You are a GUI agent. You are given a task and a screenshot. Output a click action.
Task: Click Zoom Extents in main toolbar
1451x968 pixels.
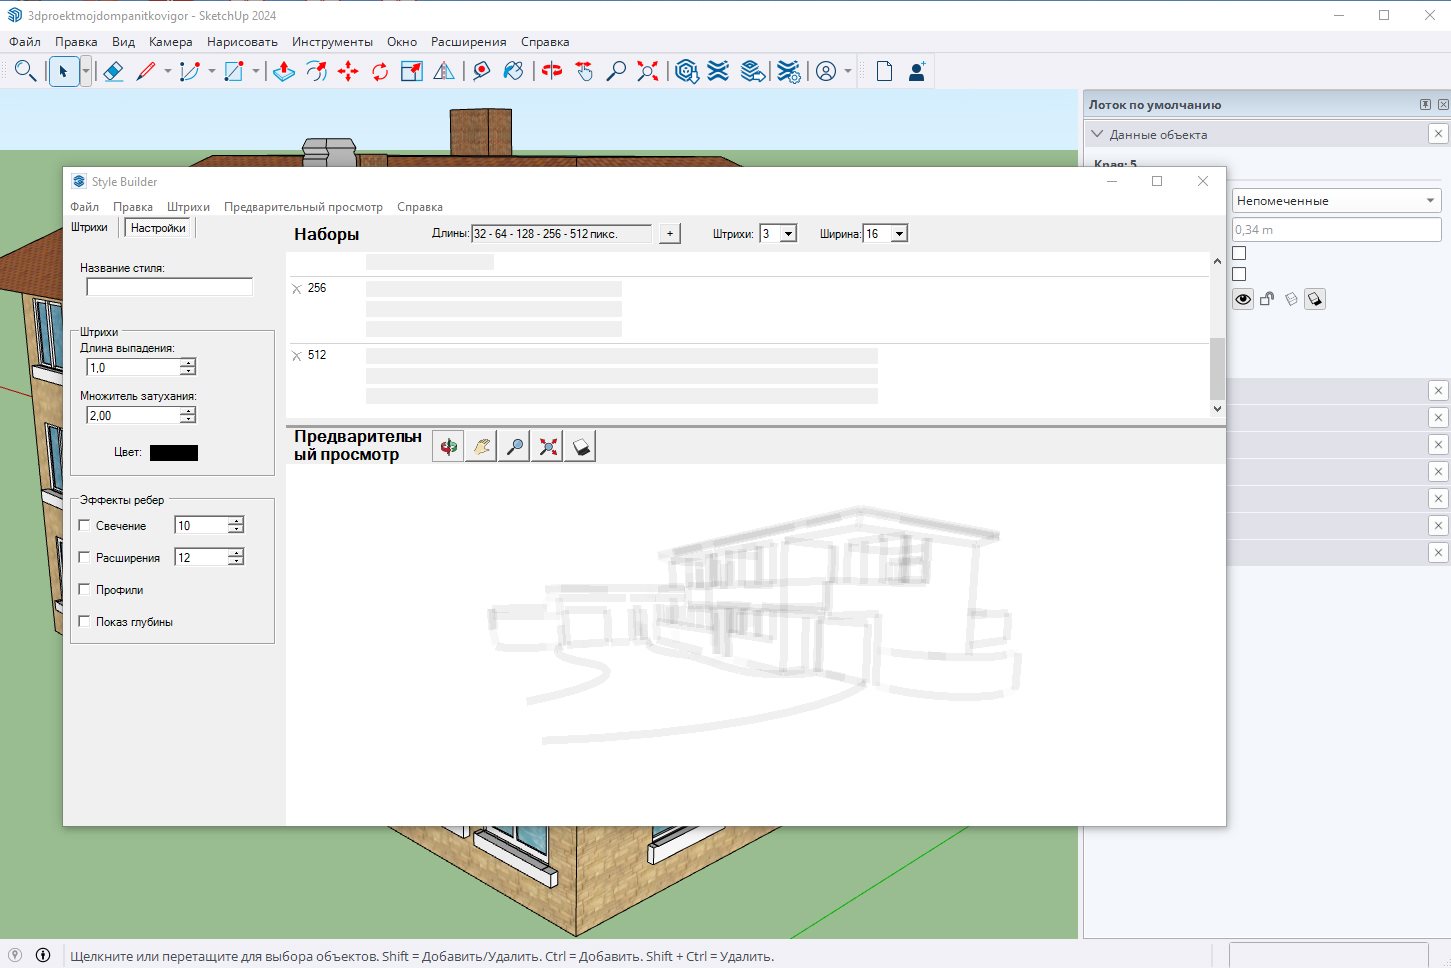click(x=648, y=71)
